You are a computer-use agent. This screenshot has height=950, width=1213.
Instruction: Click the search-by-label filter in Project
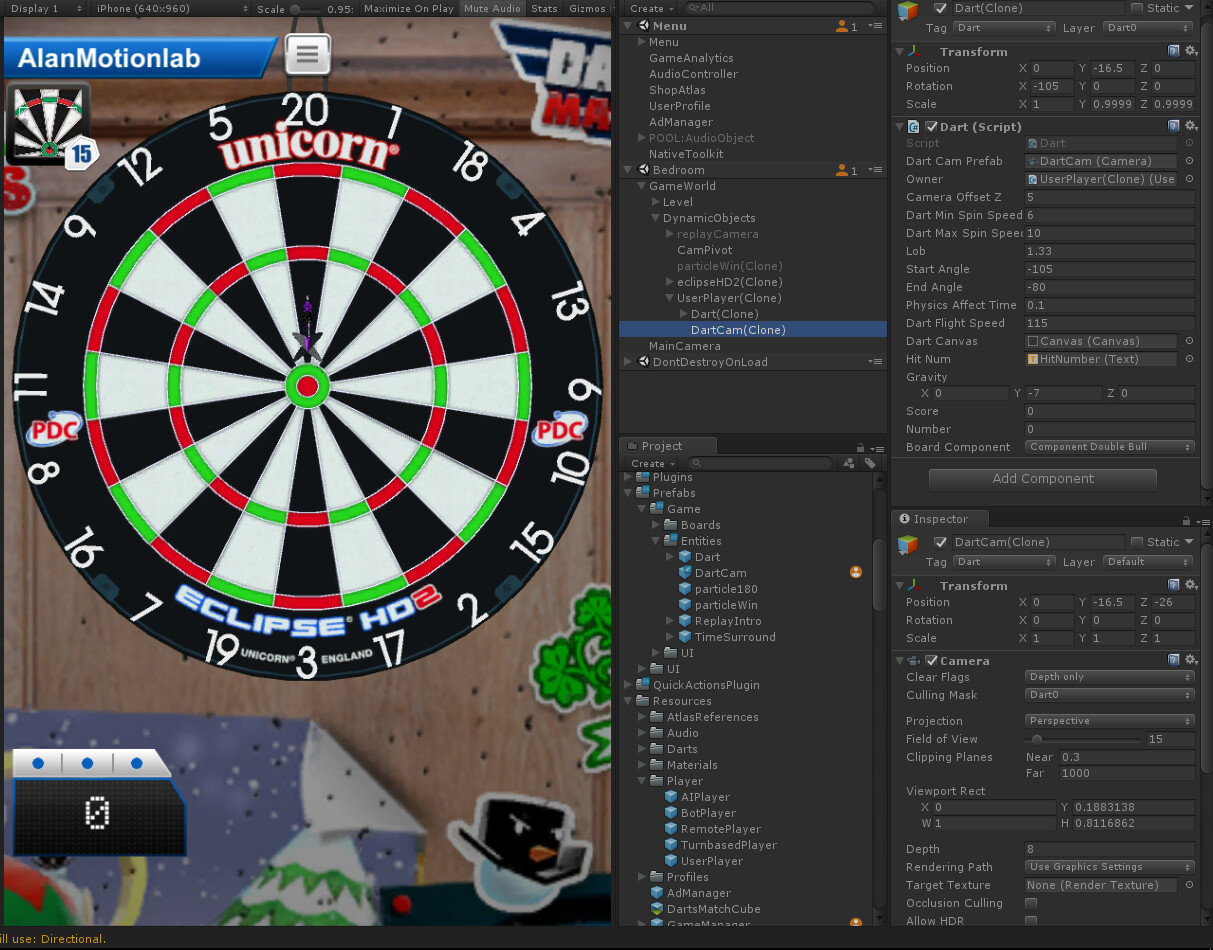coord(870,463)
